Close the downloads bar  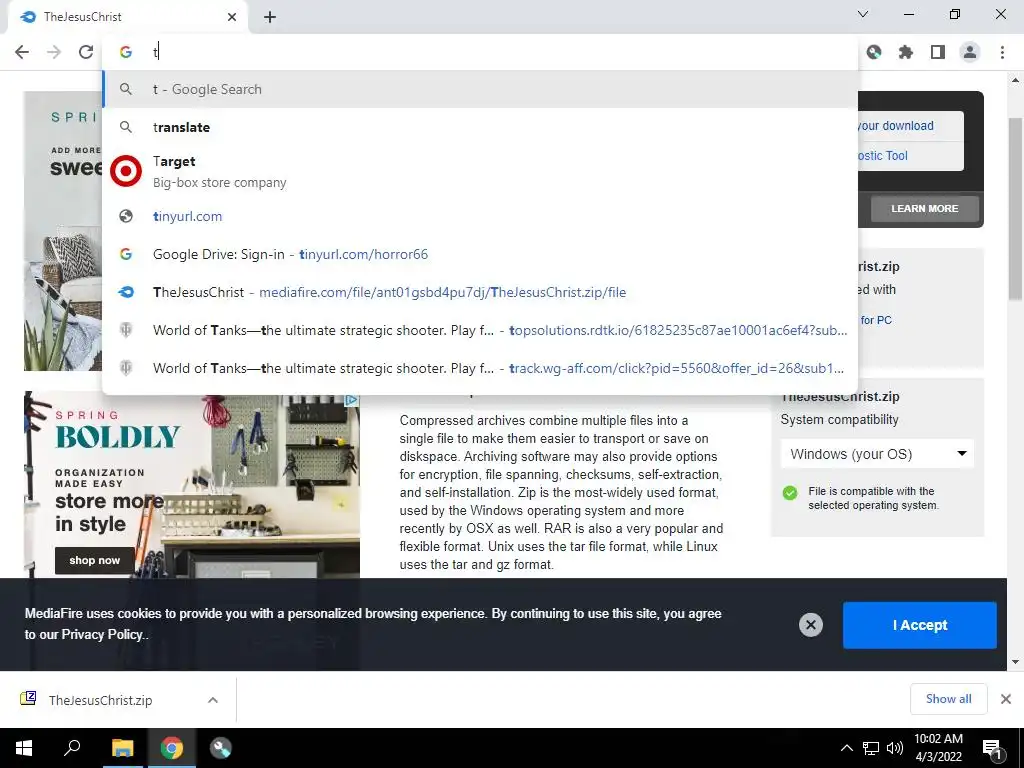[x=1006, y=699]
